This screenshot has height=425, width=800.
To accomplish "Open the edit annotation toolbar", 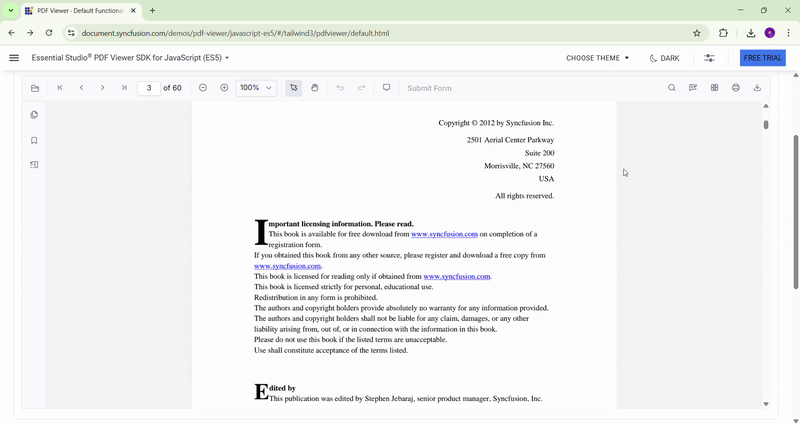I will click(693, 88).
